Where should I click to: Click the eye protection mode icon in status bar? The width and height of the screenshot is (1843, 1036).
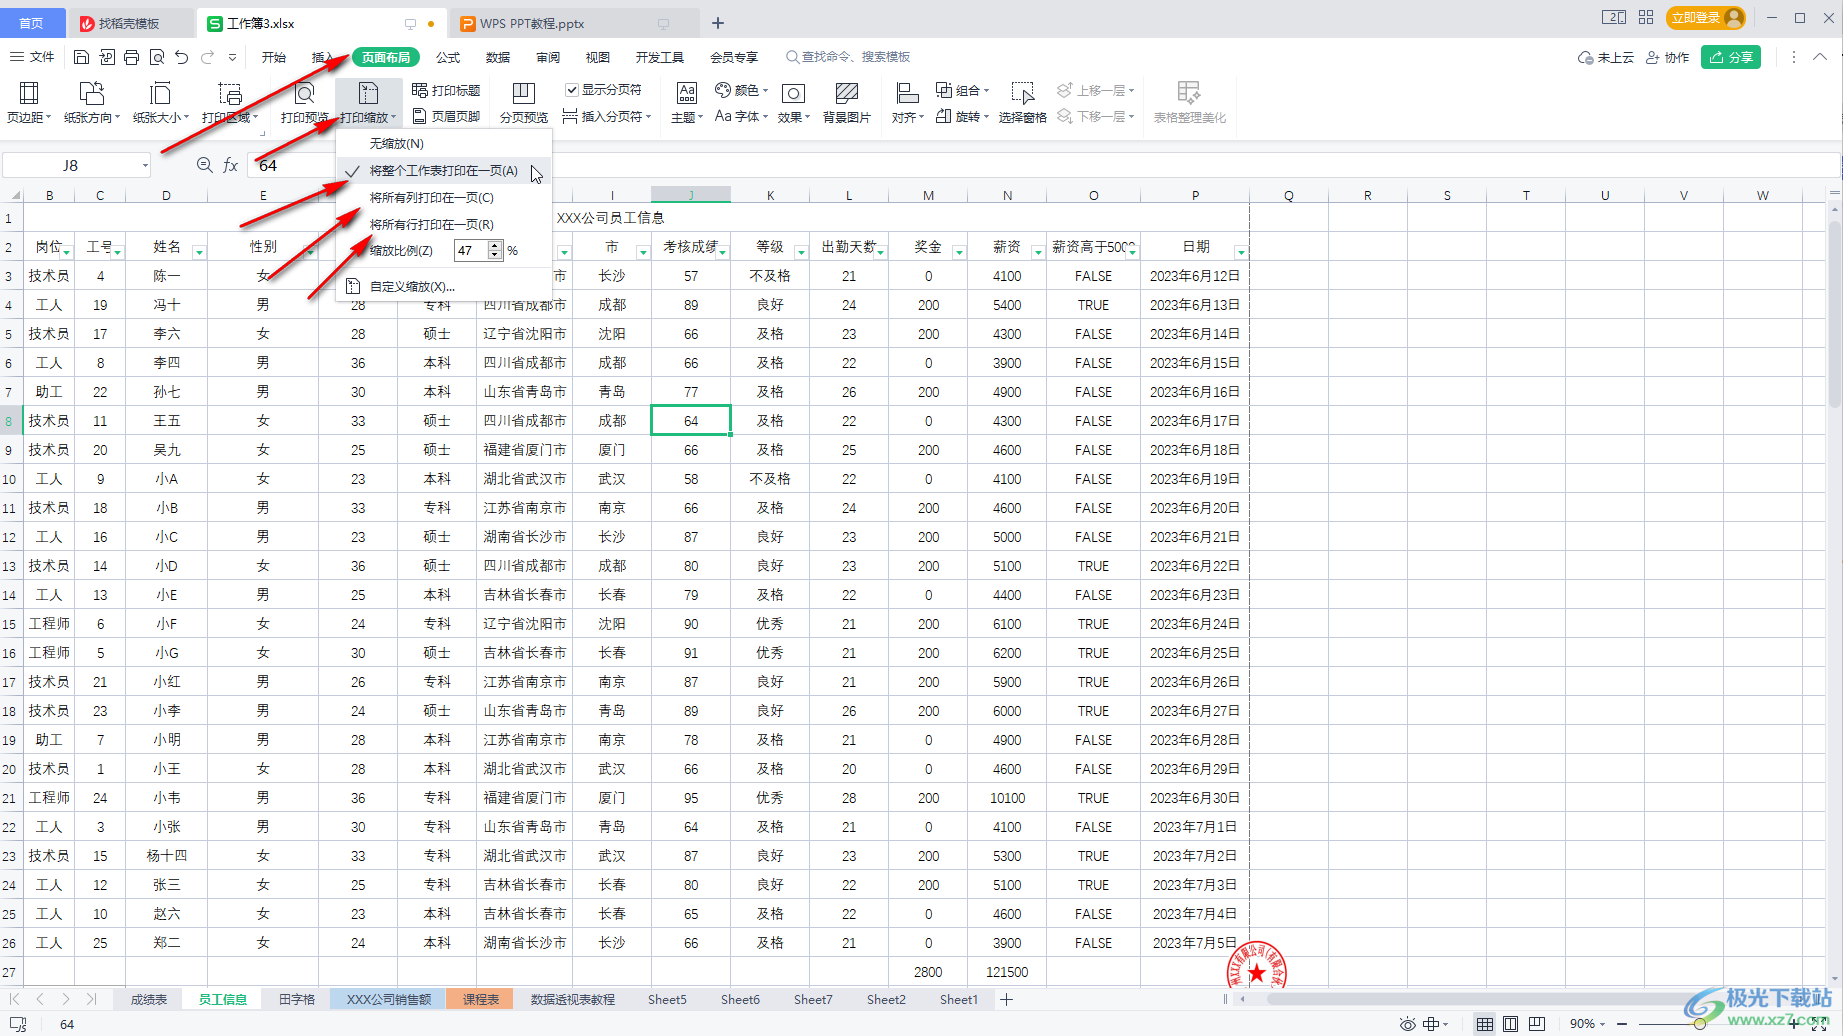point(1407,1024)
